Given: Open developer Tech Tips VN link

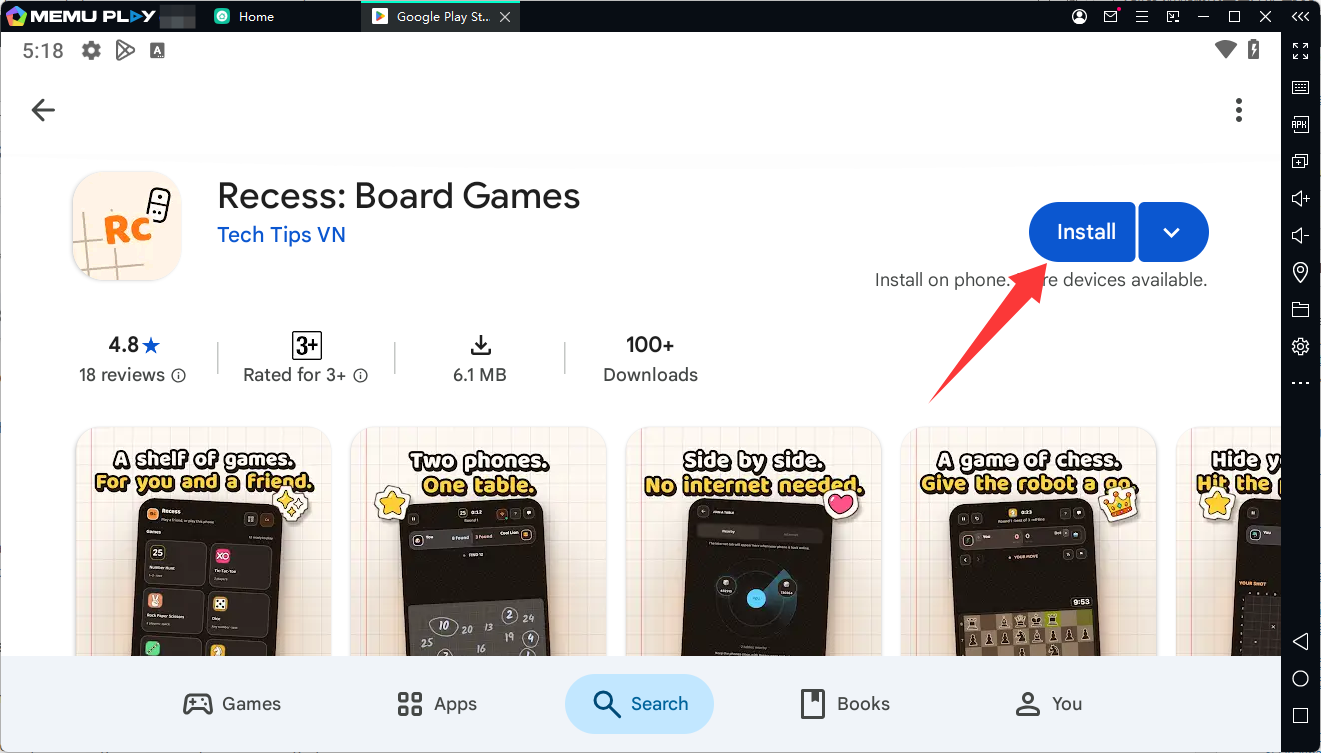Looking at the screenshot, I should coord(281,235).
